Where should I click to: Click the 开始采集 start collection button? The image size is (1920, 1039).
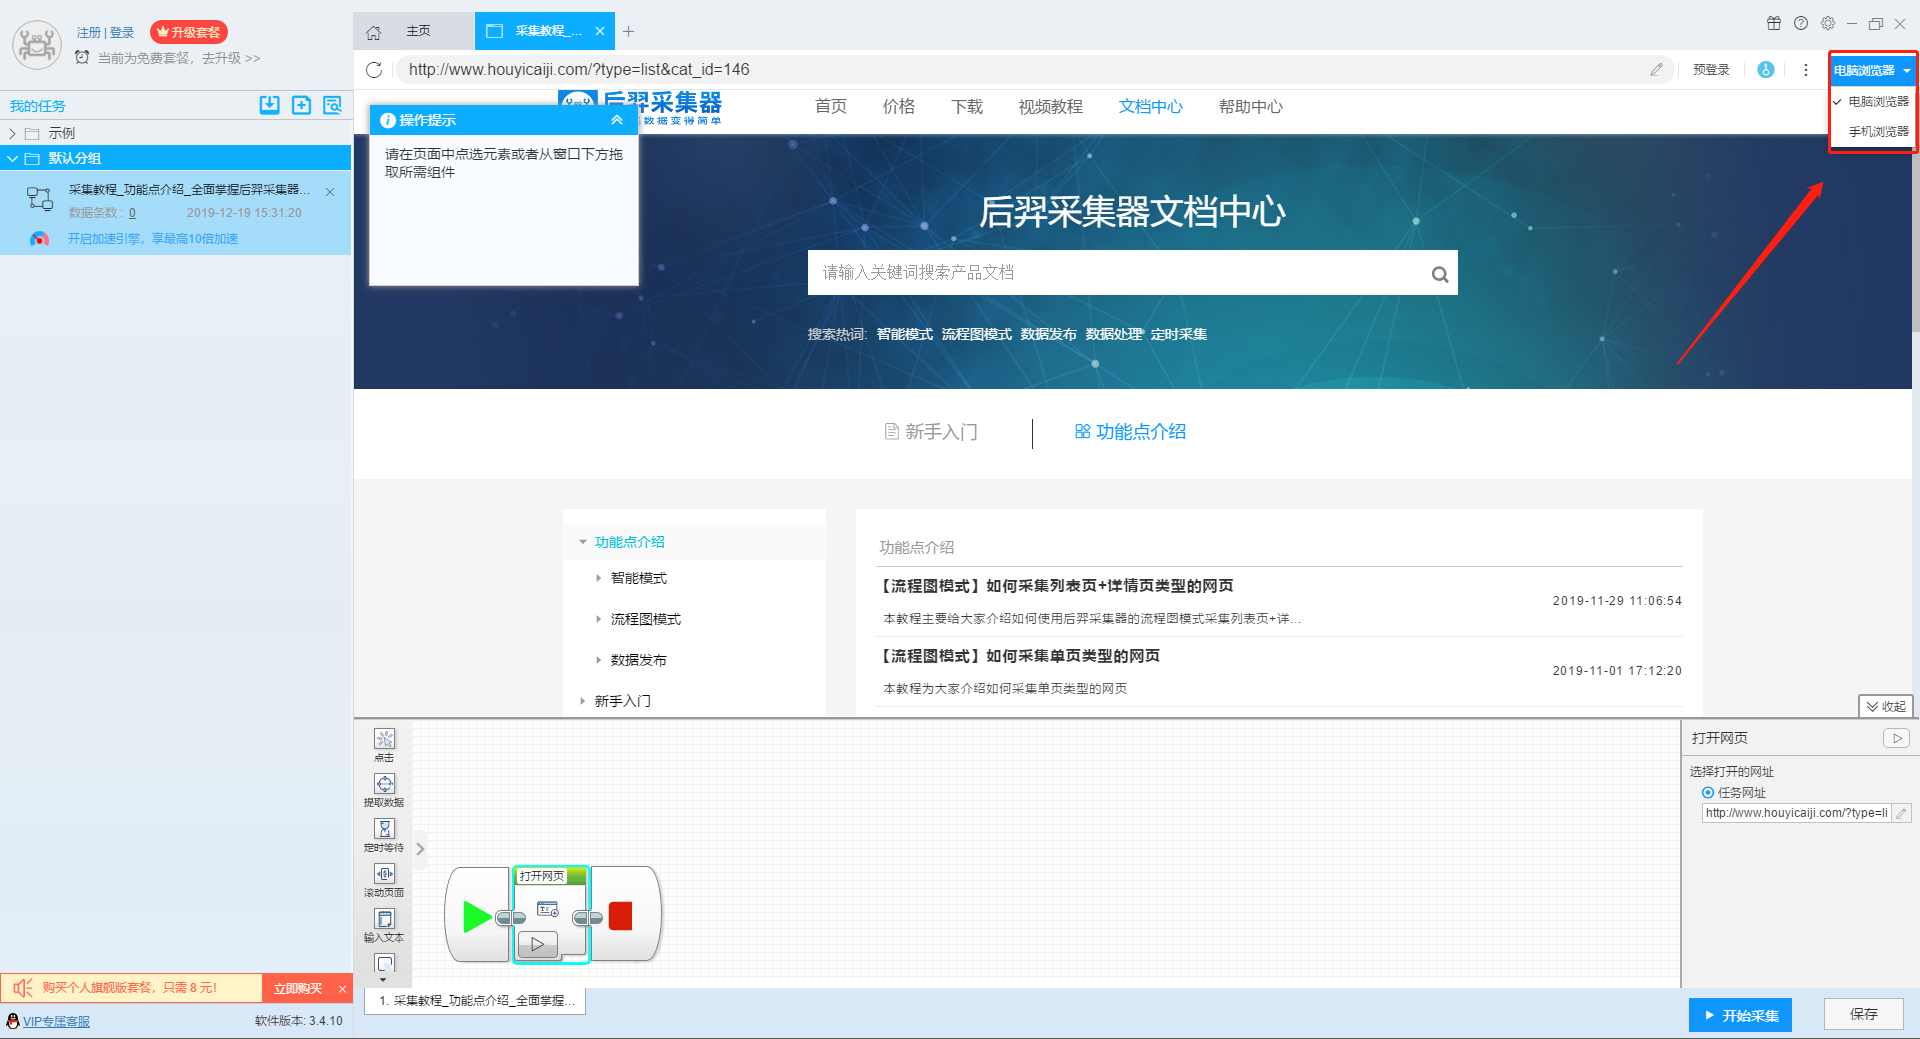point(1740,1015)
